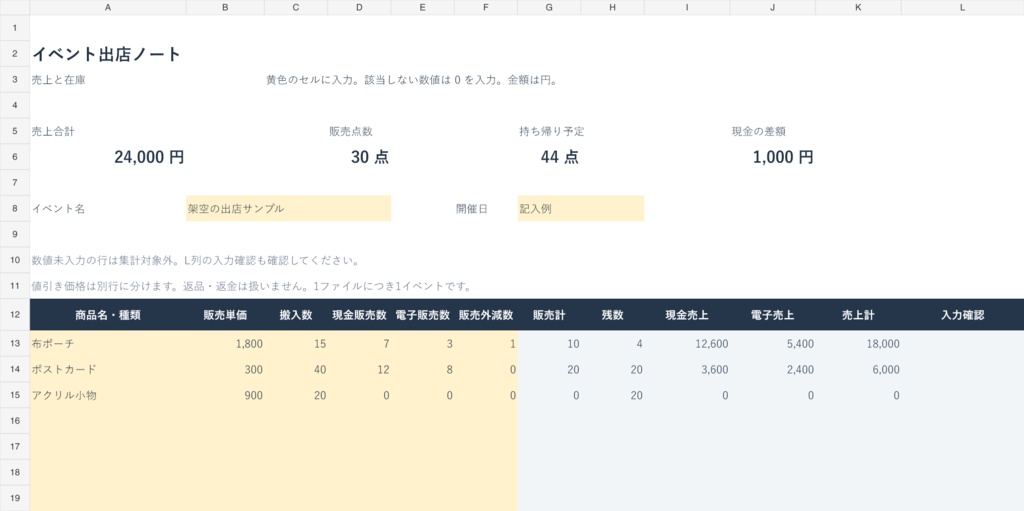Click the '現金売上' header cell
Viewport: 1024px width, 511px height.
tap(687, 315)
